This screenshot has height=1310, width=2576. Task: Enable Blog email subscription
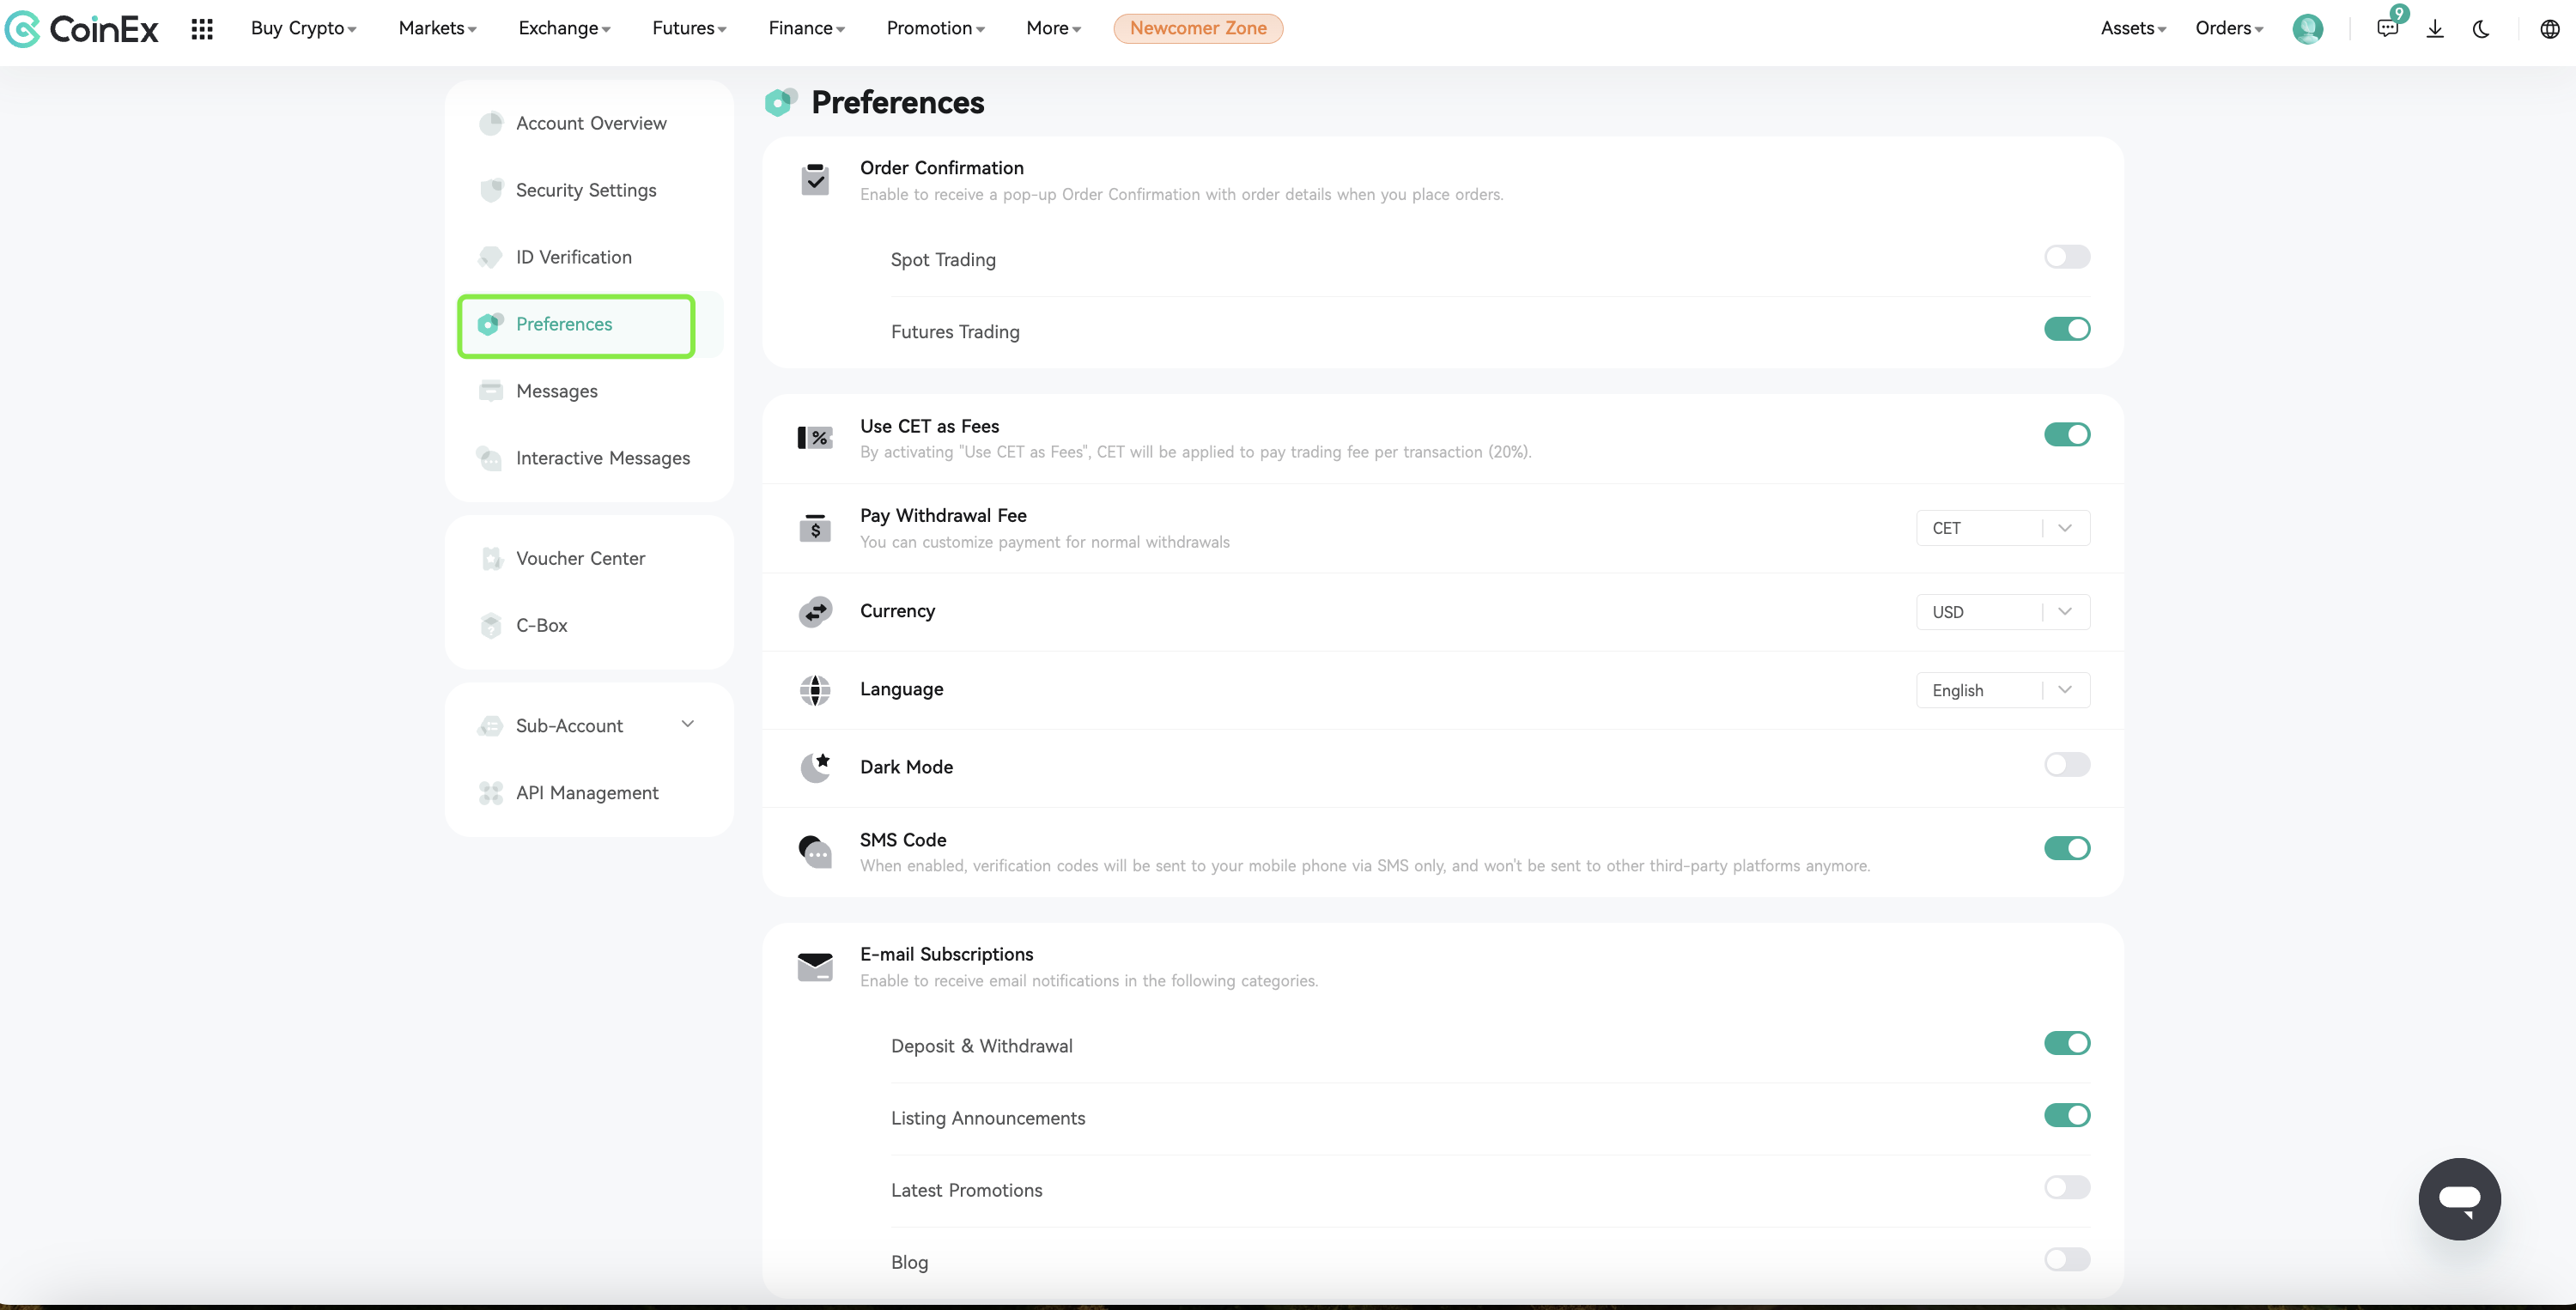click(2067, 1259)
